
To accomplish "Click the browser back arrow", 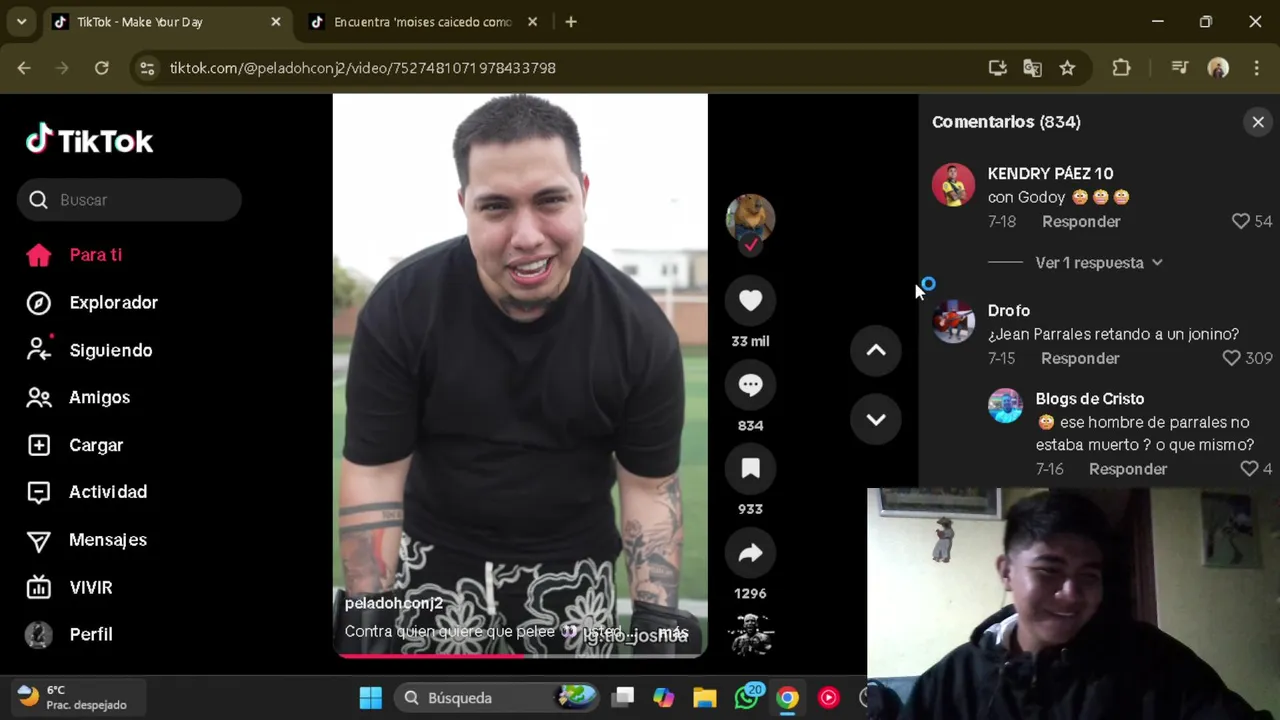I will click(x=24, y=68).
